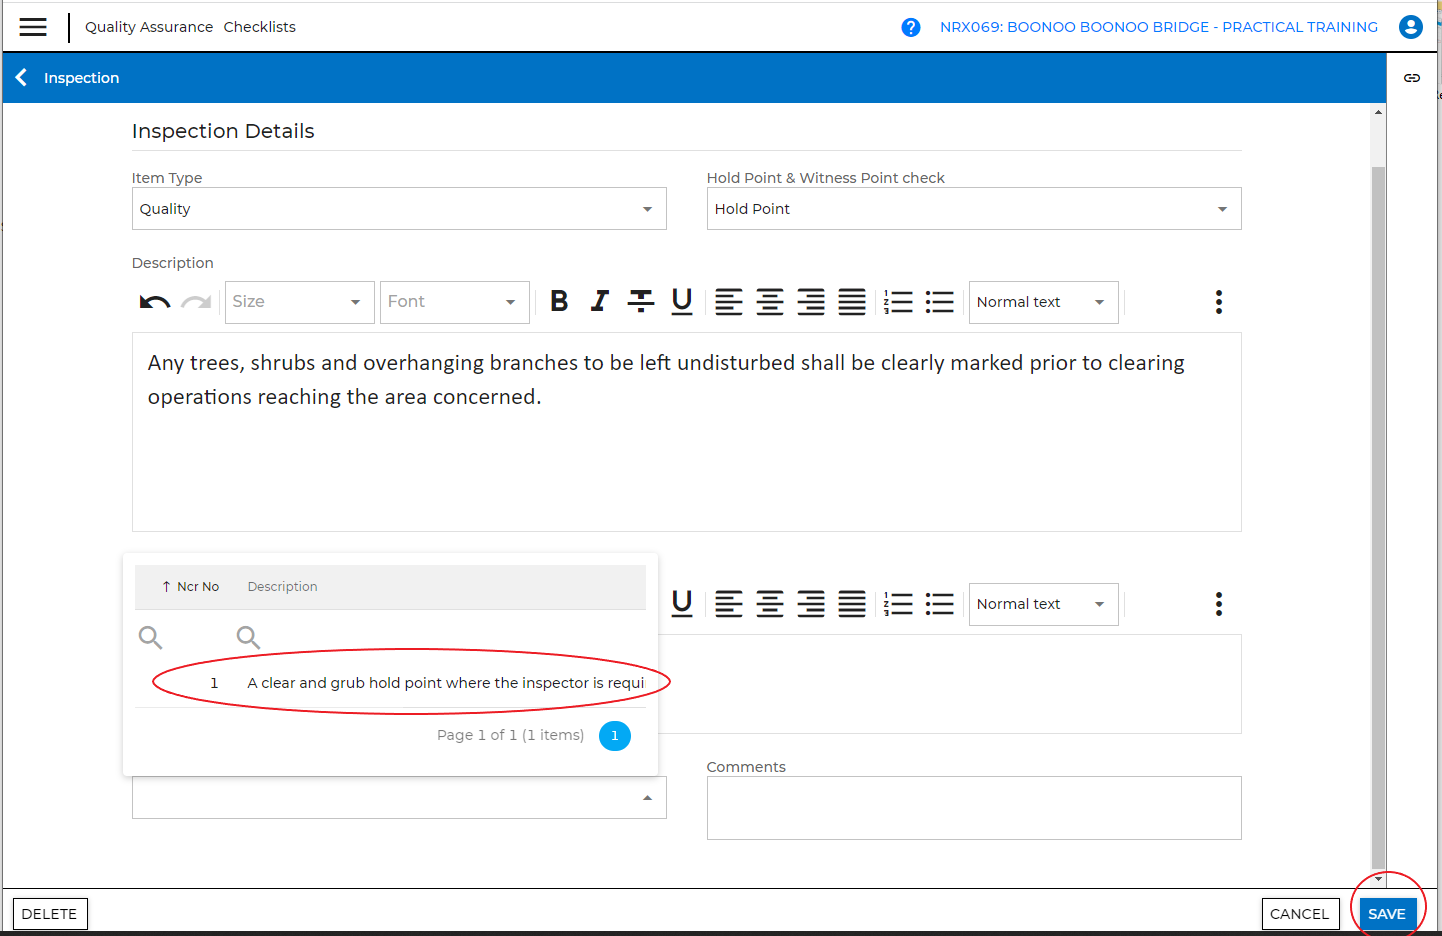Open the hamburger navigation menu
The image size is (1442, 936).
pyautogui.click(x=33, y=27)
